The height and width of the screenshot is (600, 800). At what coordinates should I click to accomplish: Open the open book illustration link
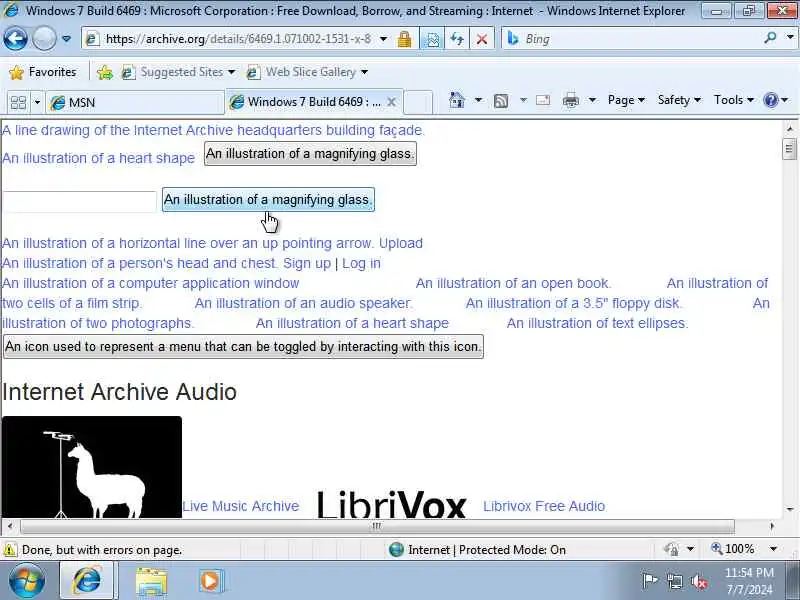coord(513,283)
